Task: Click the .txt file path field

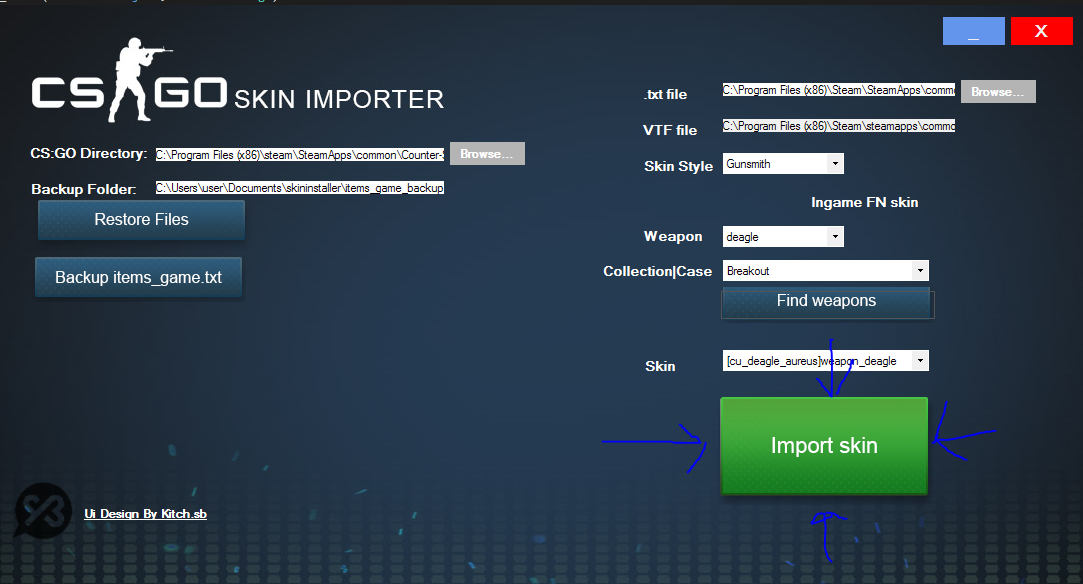Action: click(x=838, y=90)
